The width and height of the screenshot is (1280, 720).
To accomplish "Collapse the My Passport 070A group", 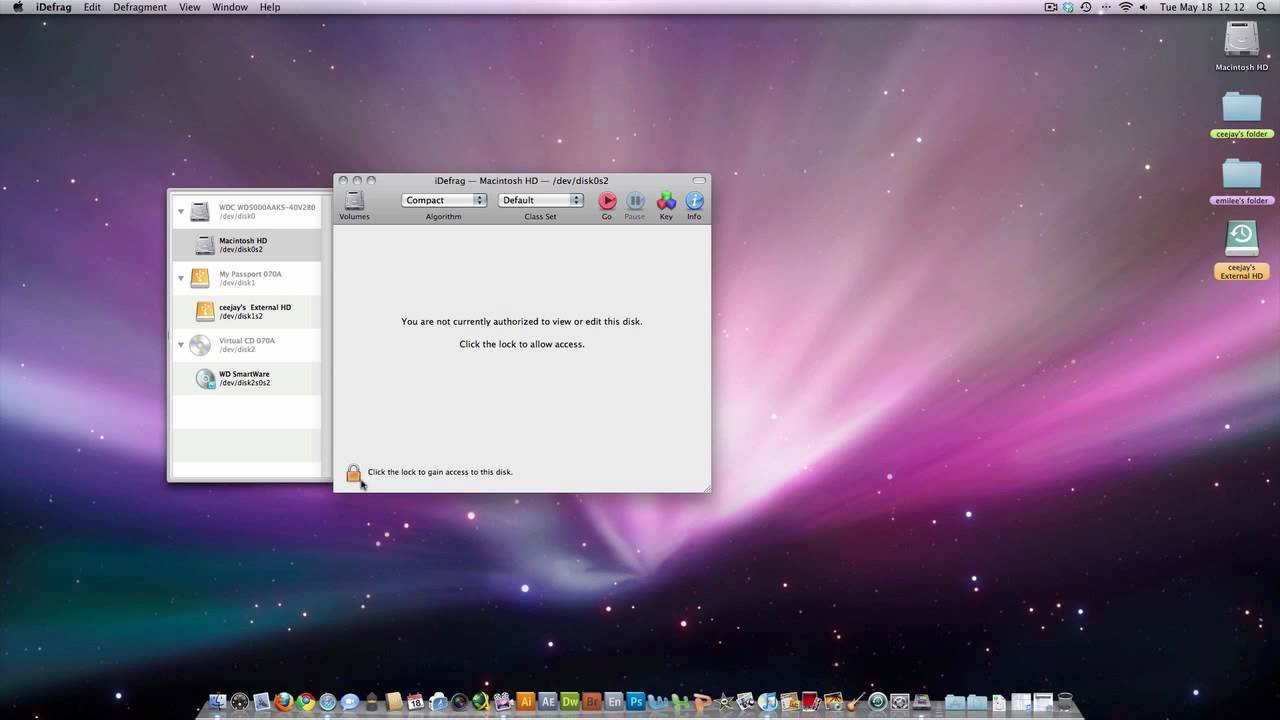I will pos(181,278).
